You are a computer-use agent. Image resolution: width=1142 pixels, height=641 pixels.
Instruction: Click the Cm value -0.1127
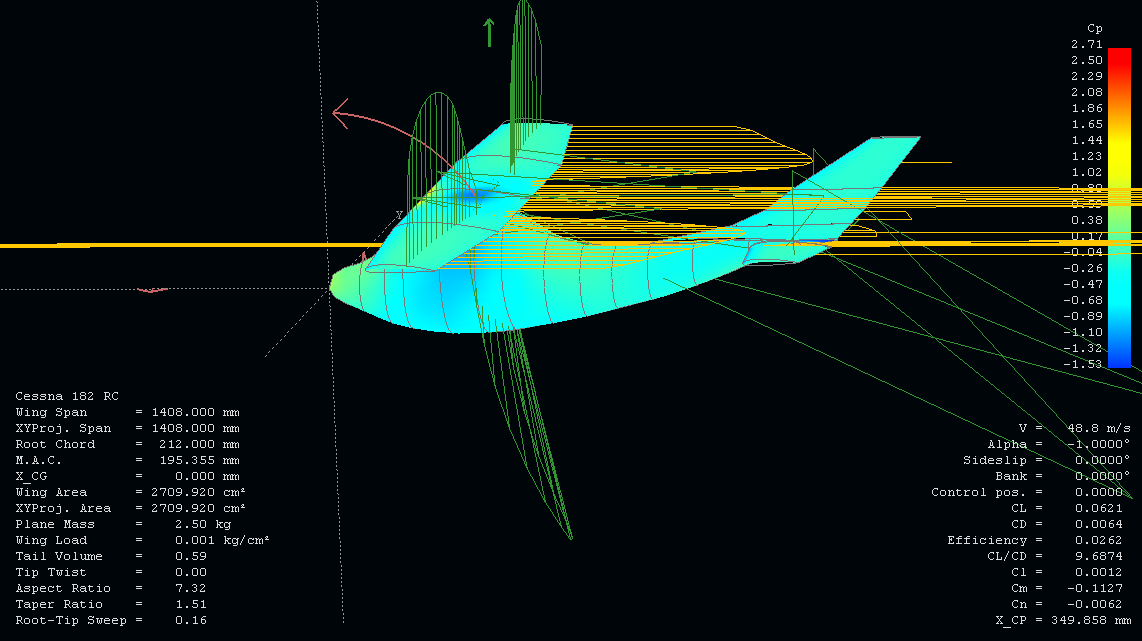(1095, 589)
